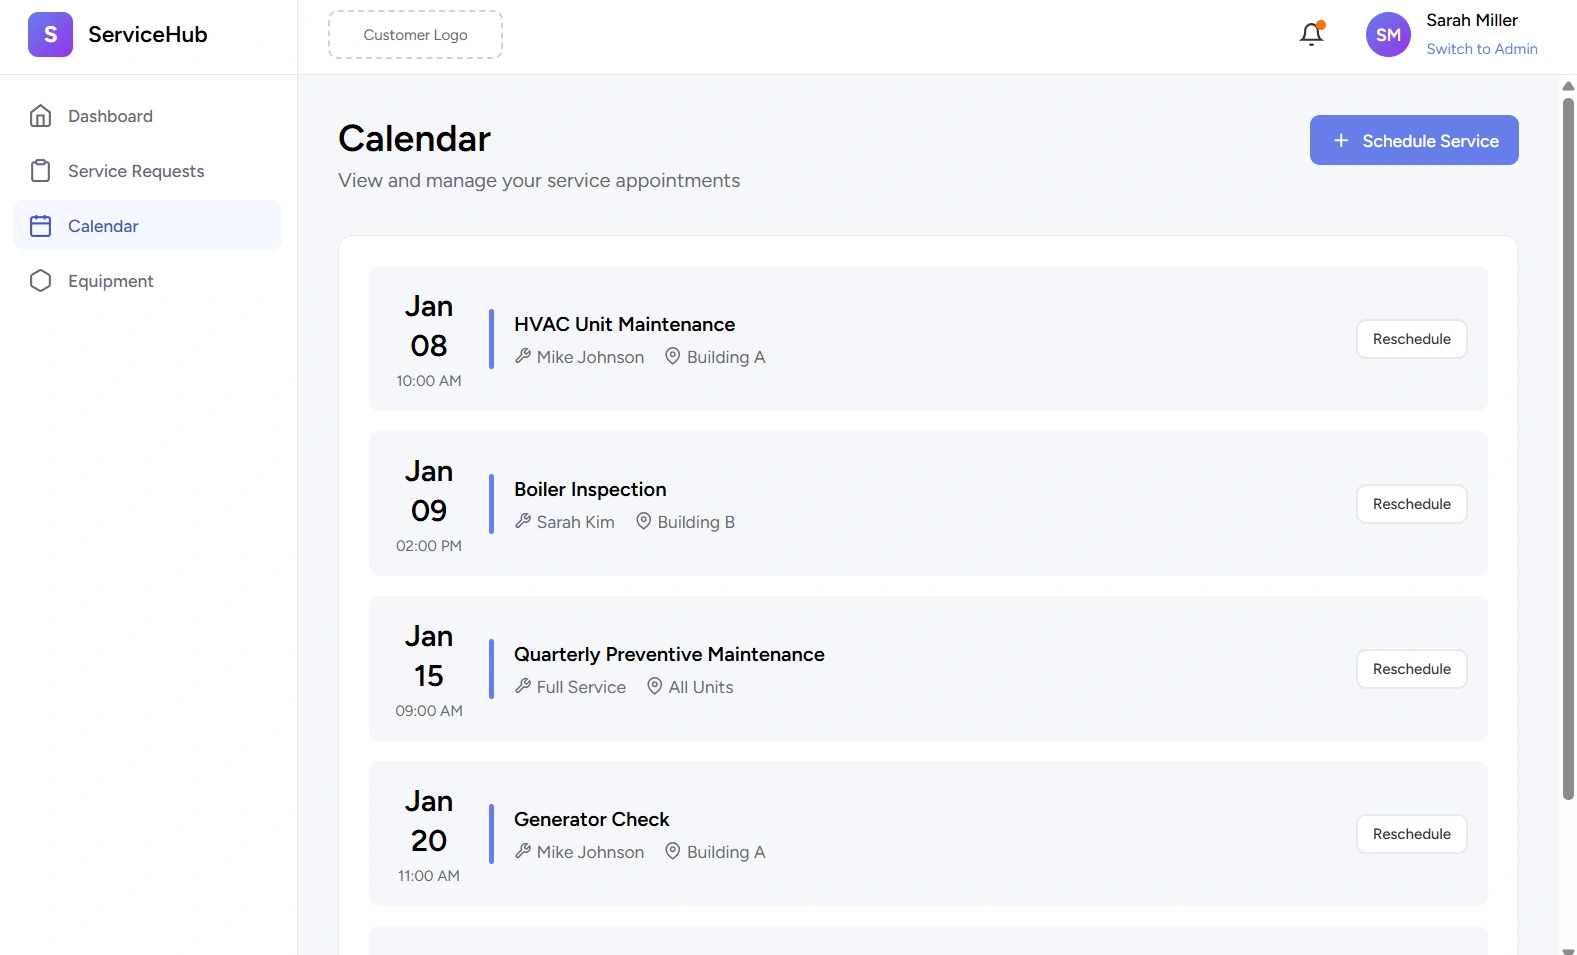Reschedule the Generator Check appointment
Viewport: 1577px width, 955px height.
coord(1411,834)
